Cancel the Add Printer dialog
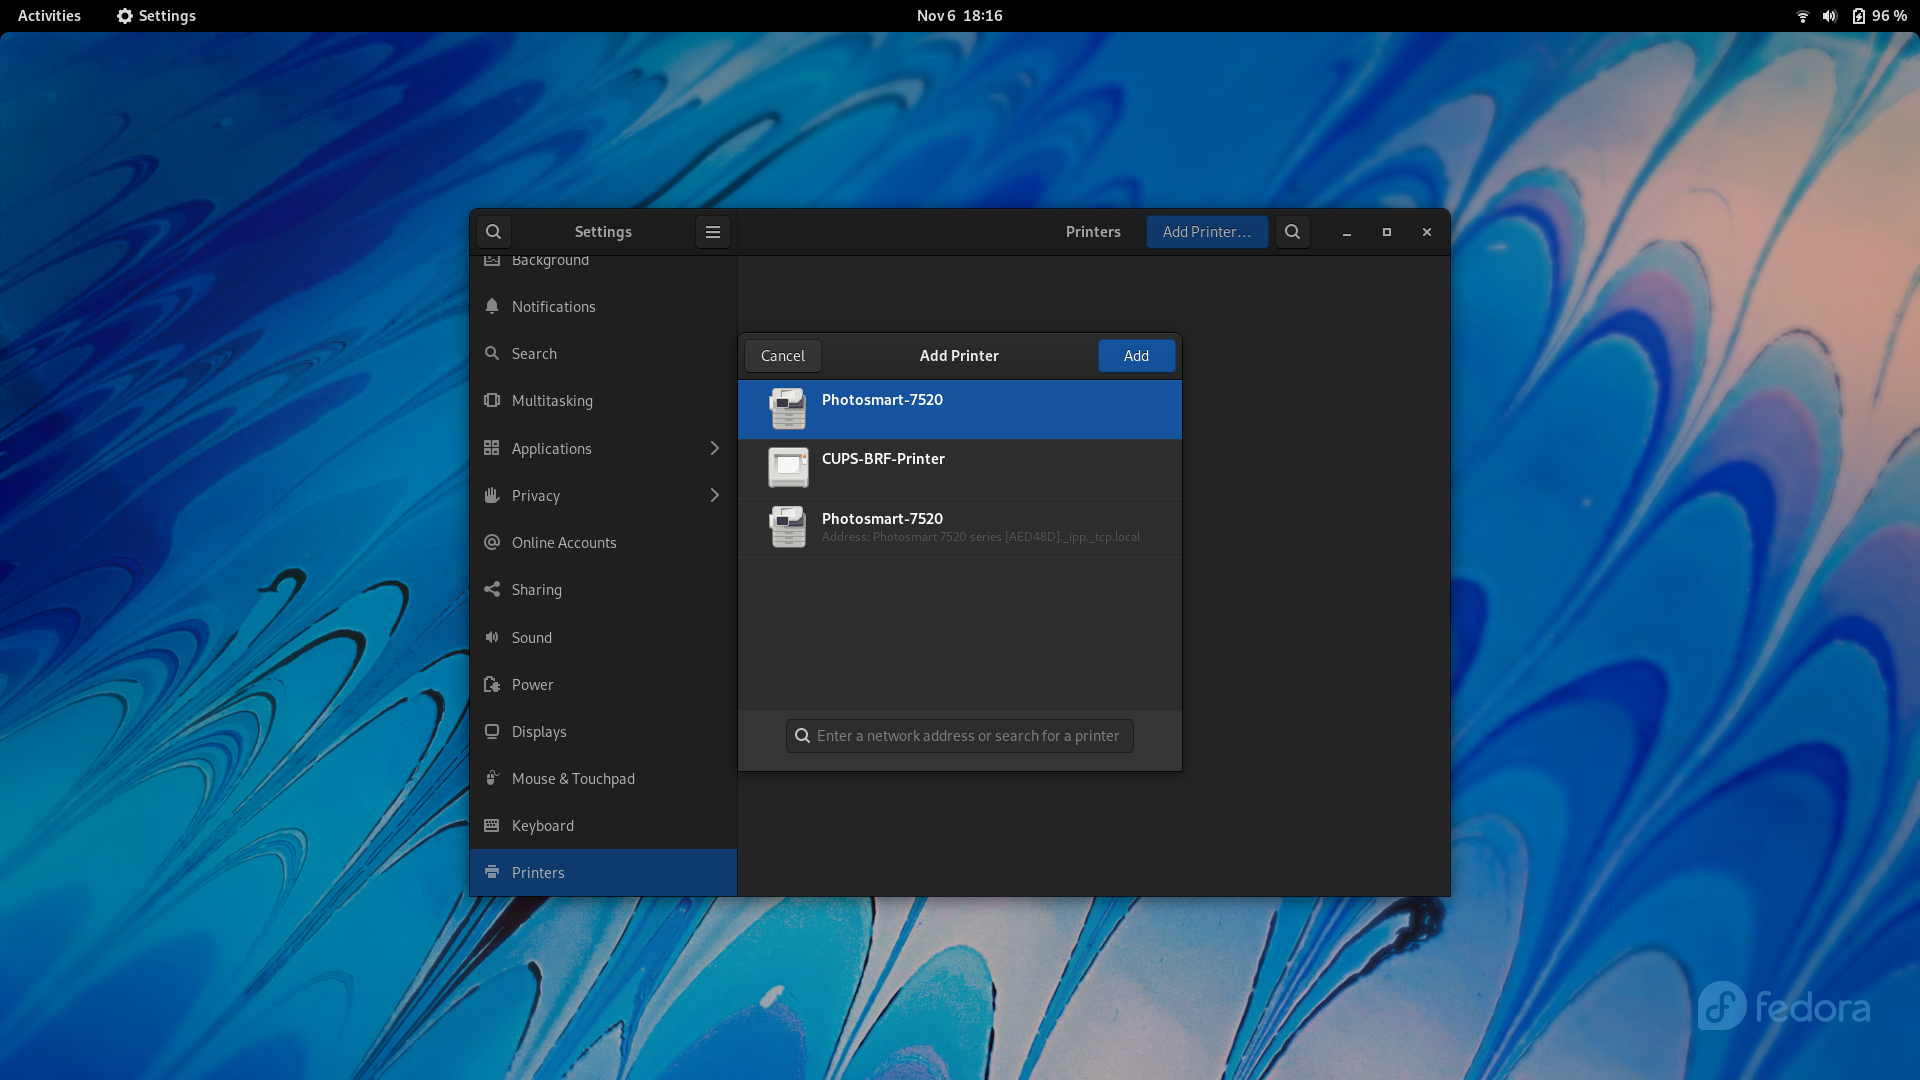Viewport: 1920px width, 1080px height. [782, 356]
